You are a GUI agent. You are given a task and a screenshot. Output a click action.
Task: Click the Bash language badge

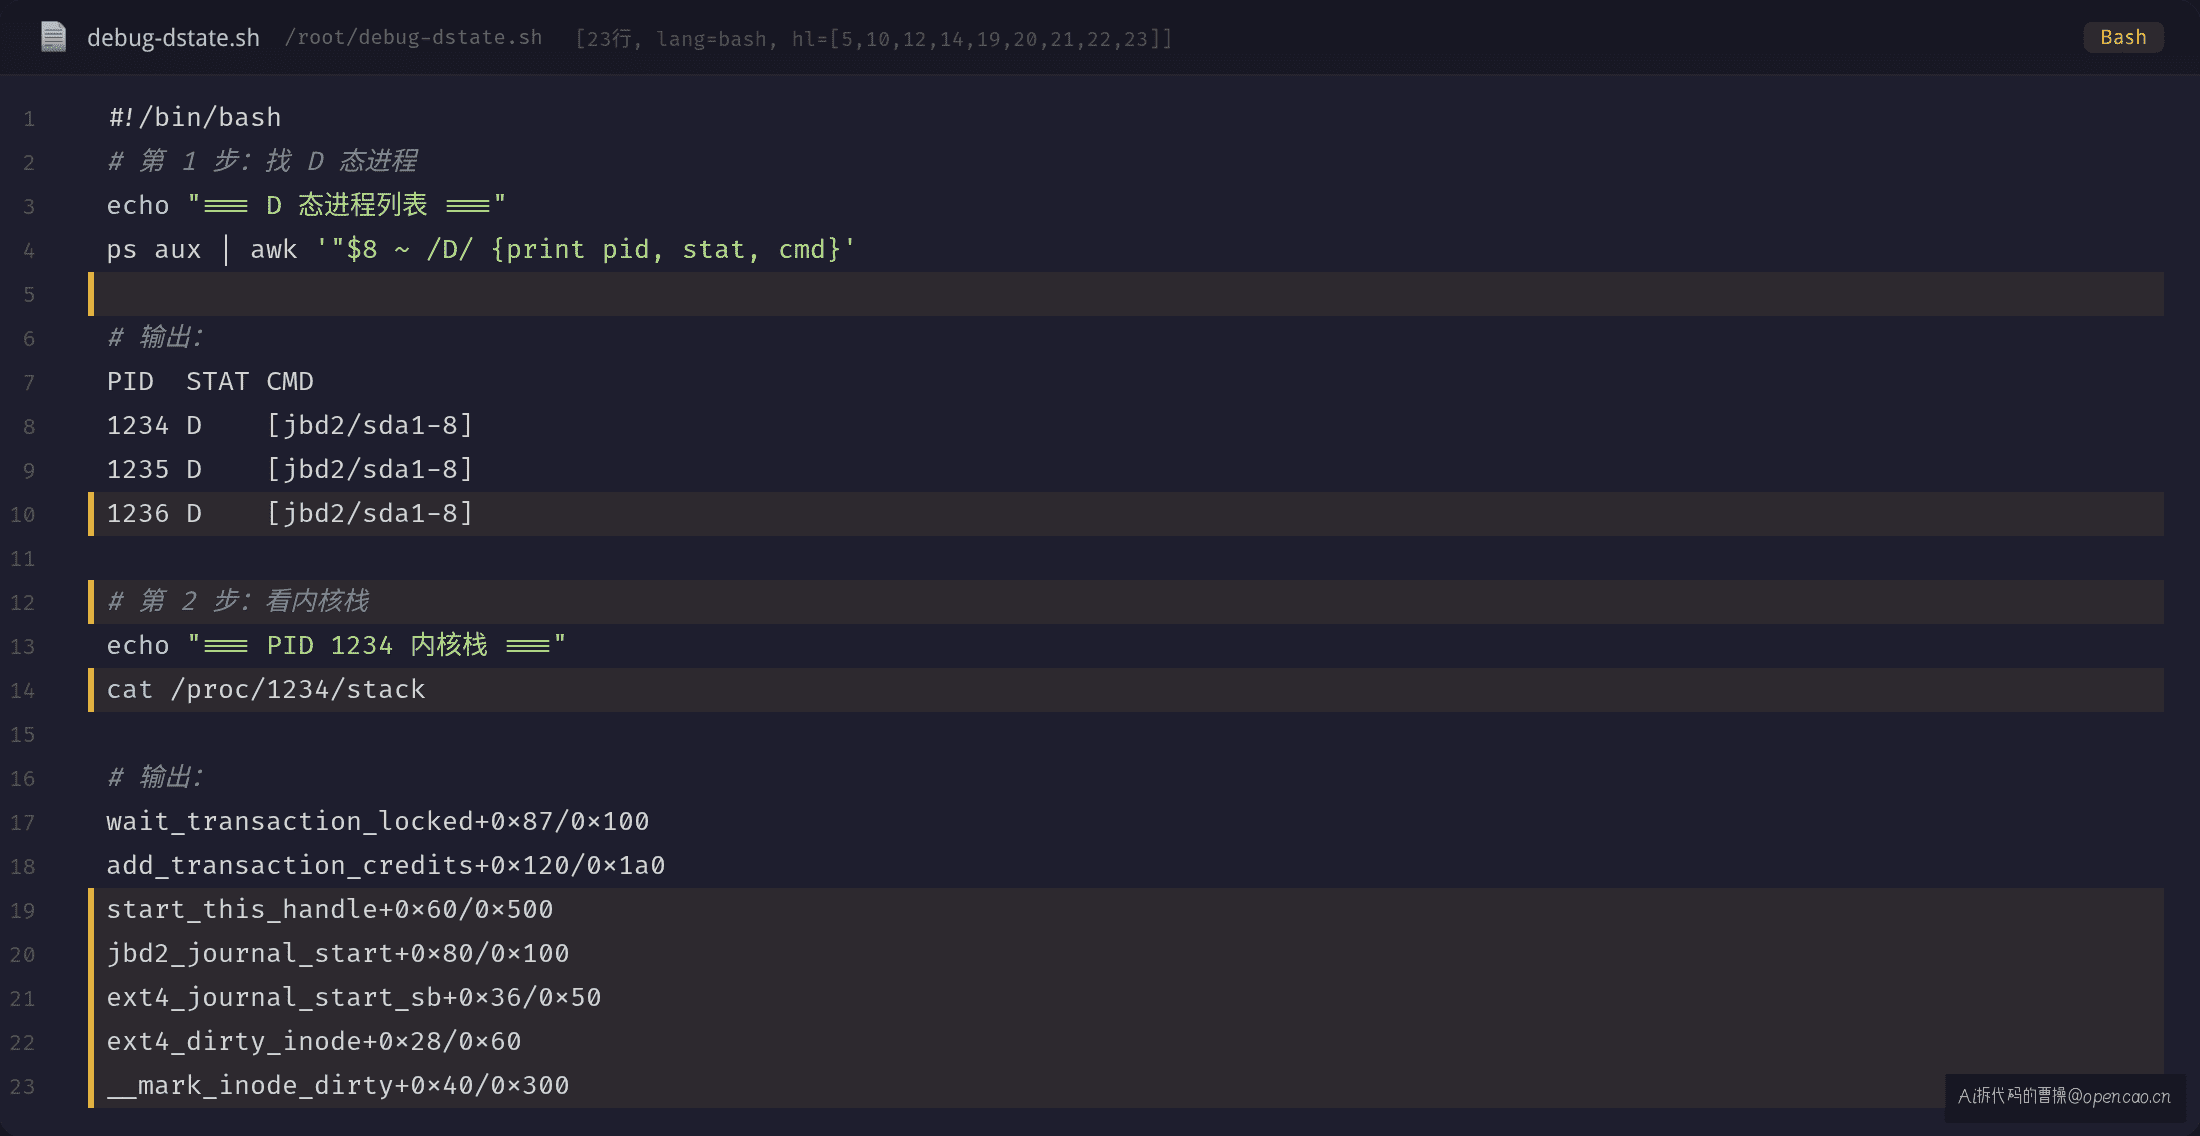tap(2123, 37)
